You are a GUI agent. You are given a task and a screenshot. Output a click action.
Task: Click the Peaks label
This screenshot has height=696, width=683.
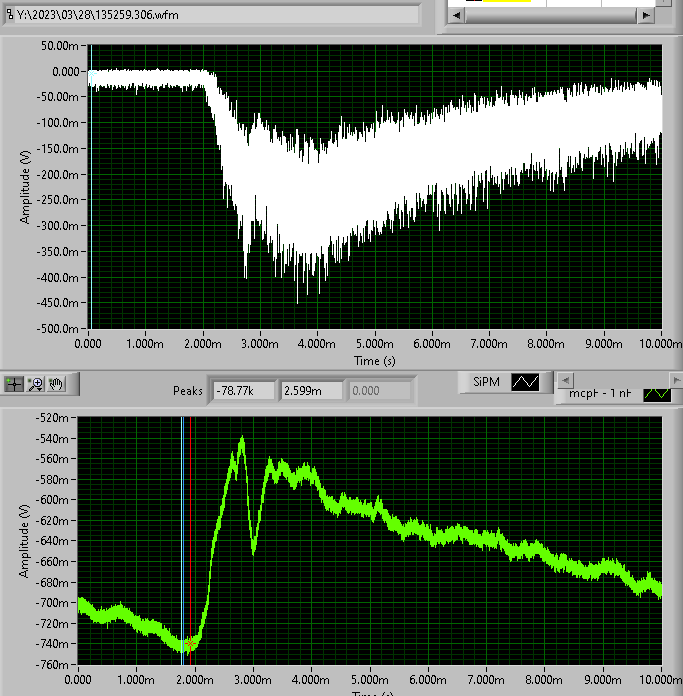pos(188,391)
